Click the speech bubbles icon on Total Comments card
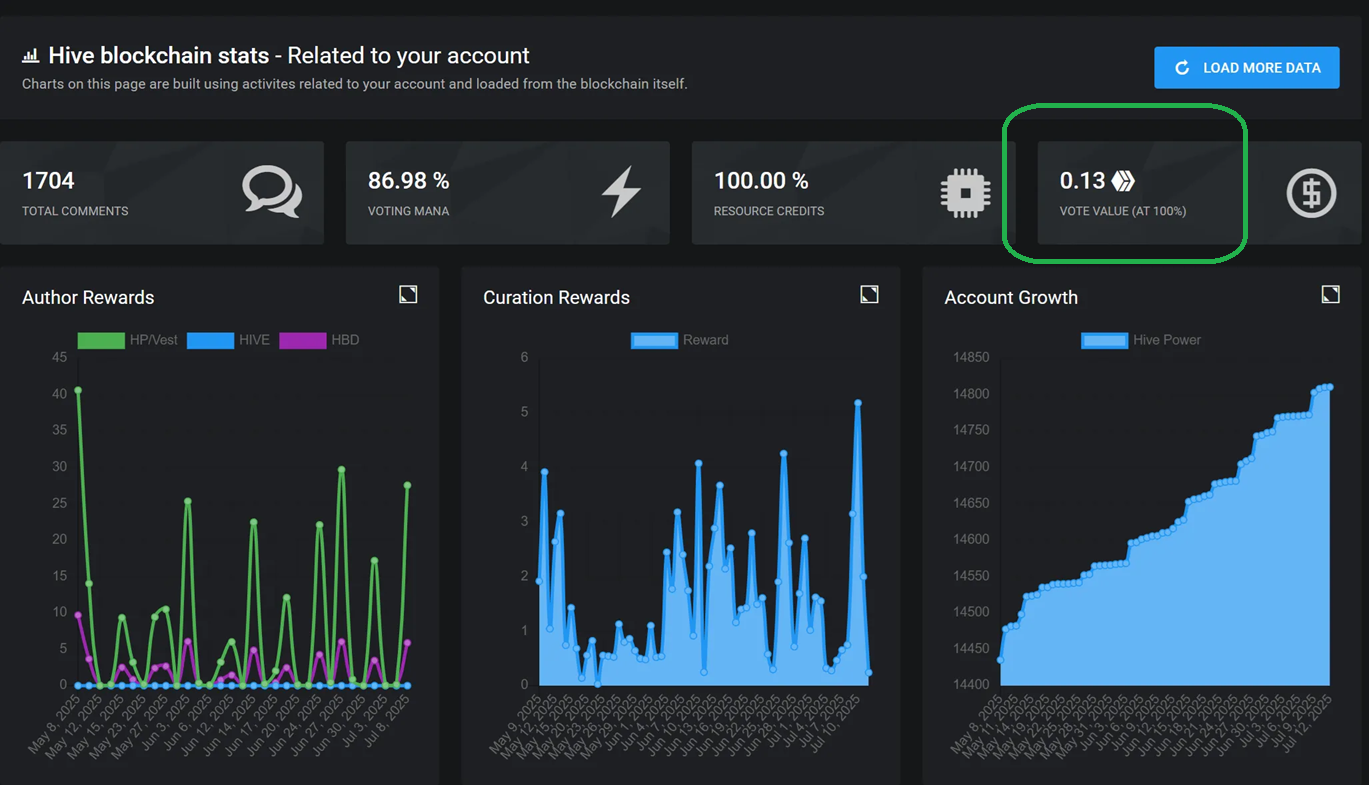1369x785 pixels. pos(272,192)
